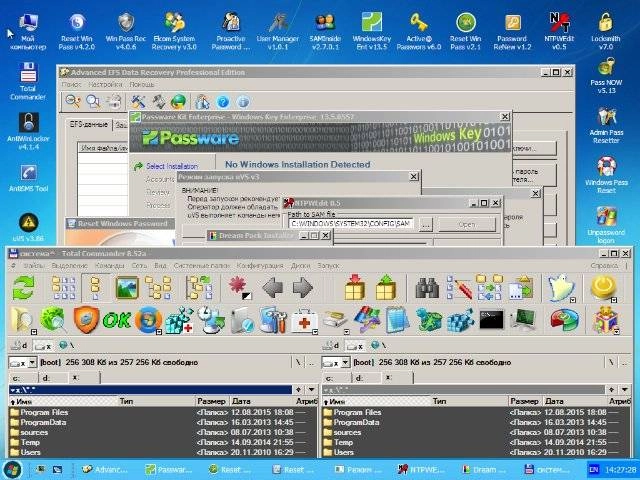The width and height of the screenshot is (640, 480).
Task: Open the Файлы menu in Total Commander
Action: [x=33, y=266]
